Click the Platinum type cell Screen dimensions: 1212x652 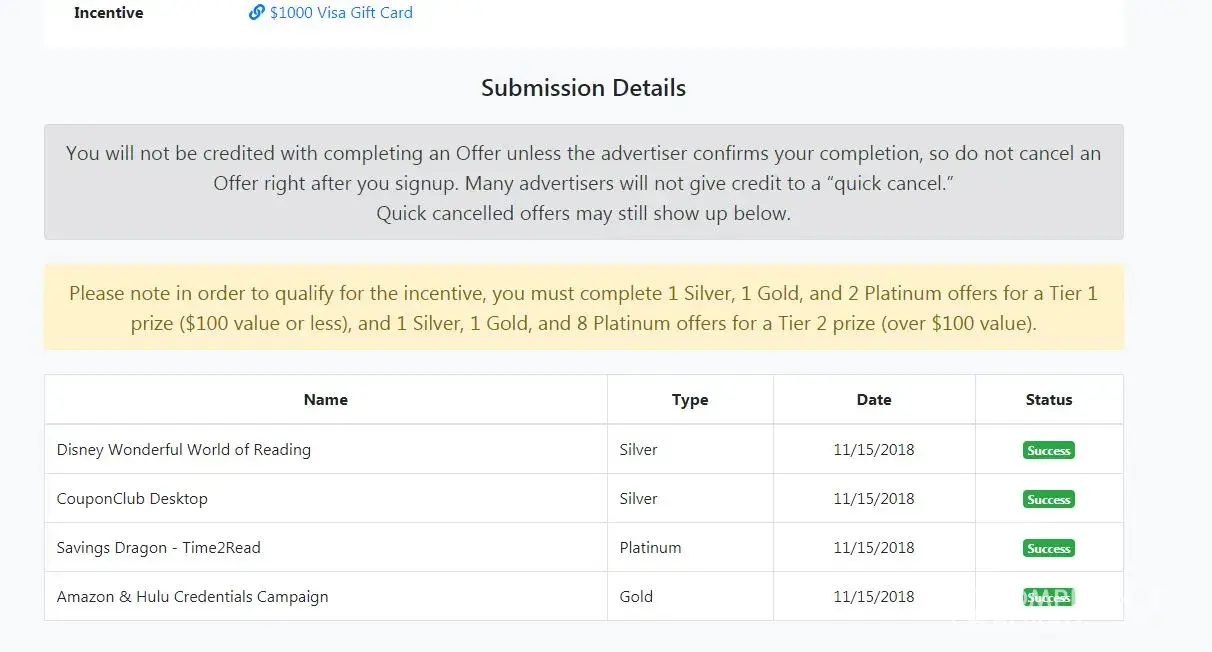point(651,548)
